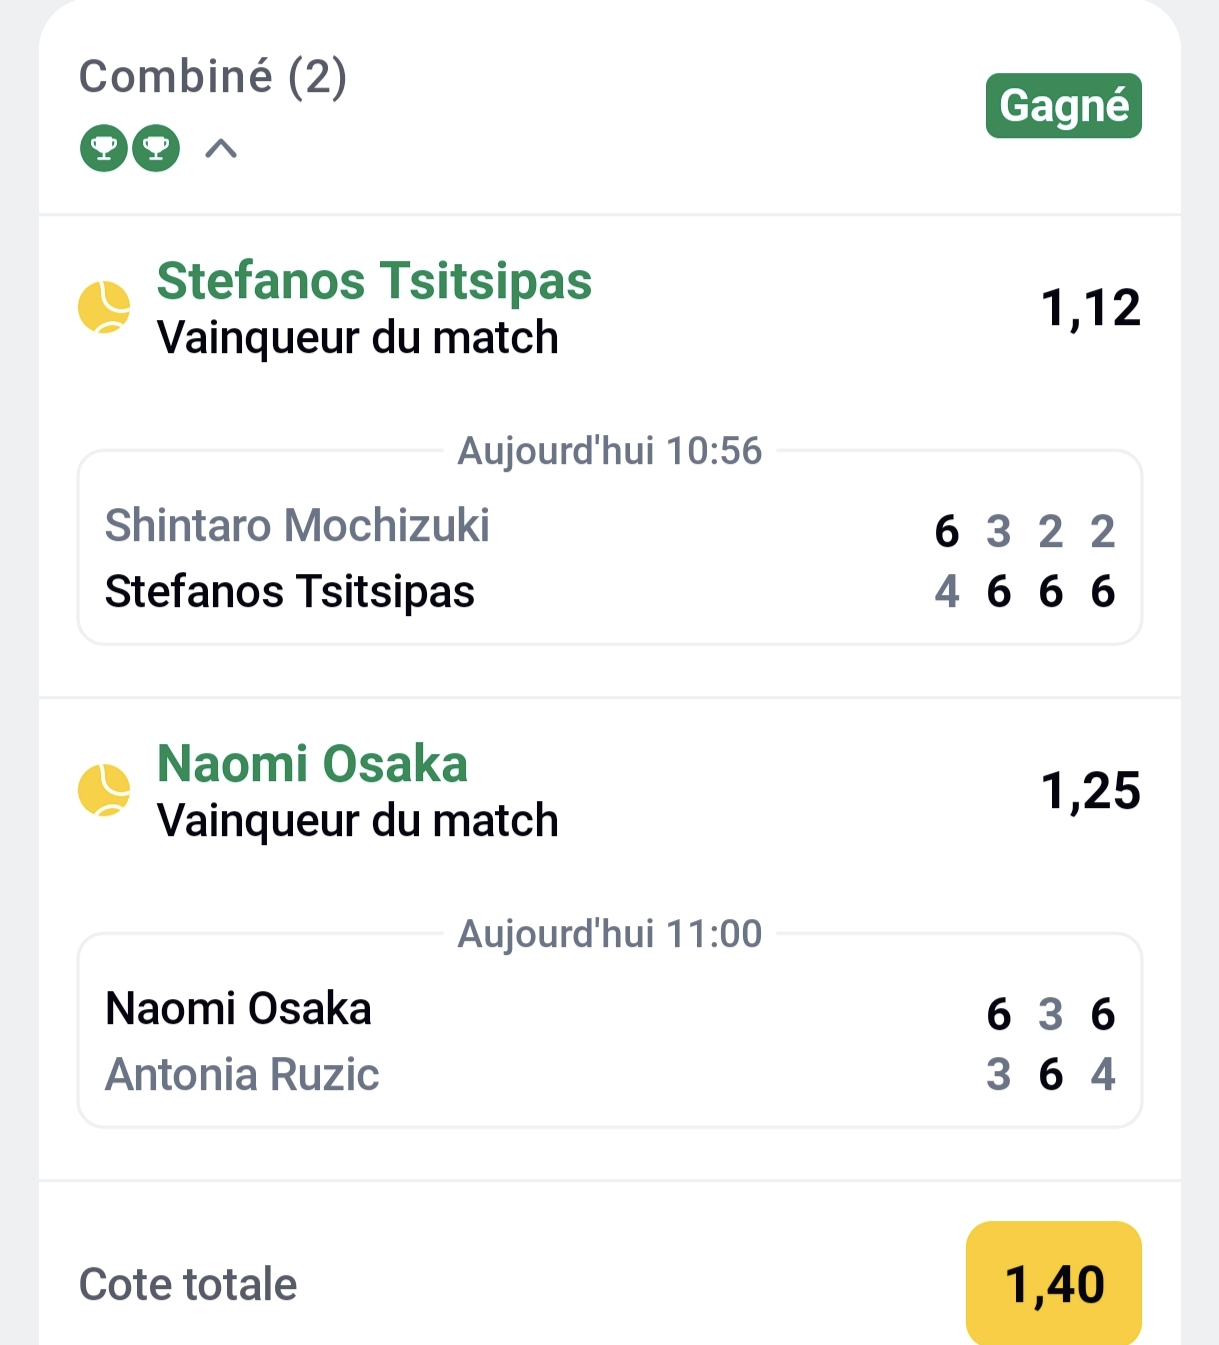Click the green Gagné status badge
The height and width of the screenshot is (1345, 1219).
point(1063,105)
